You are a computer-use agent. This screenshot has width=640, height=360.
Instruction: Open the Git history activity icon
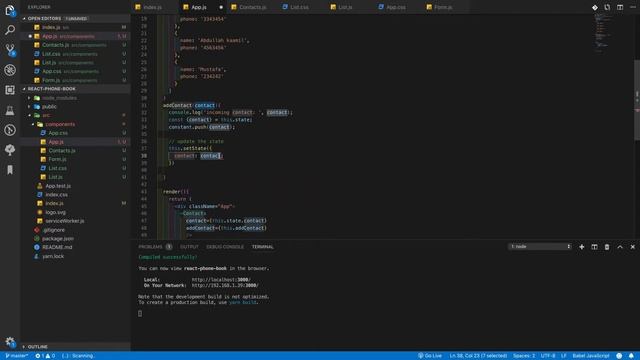pyautogui.click(x=10, y=130)
